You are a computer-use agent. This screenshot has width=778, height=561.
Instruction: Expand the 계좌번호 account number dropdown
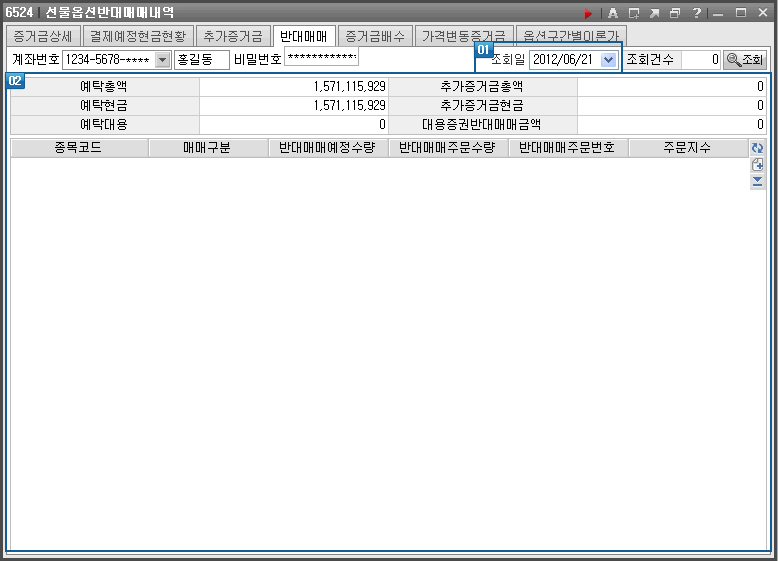163,60
